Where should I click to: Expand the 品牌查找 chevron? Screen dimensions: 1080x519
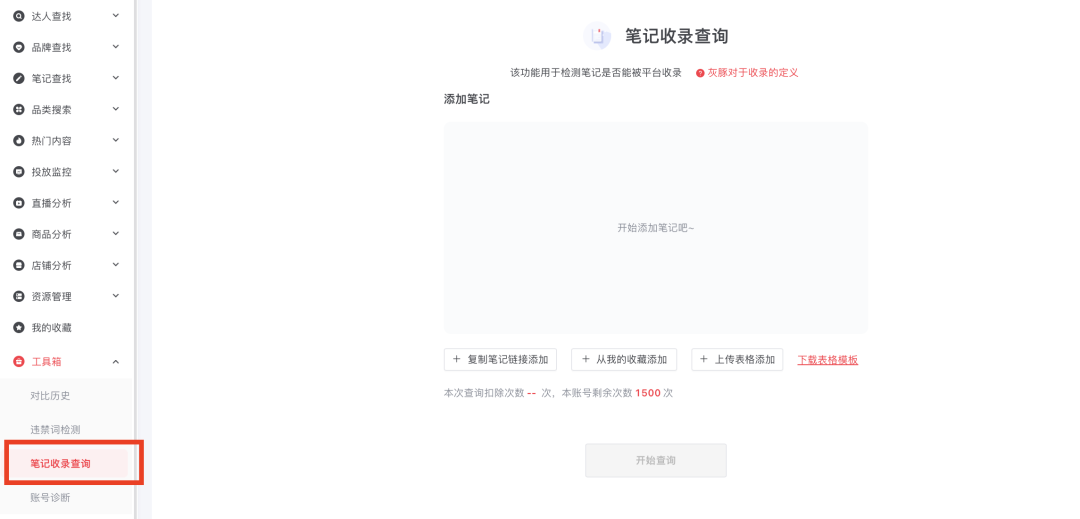[116, 47]
